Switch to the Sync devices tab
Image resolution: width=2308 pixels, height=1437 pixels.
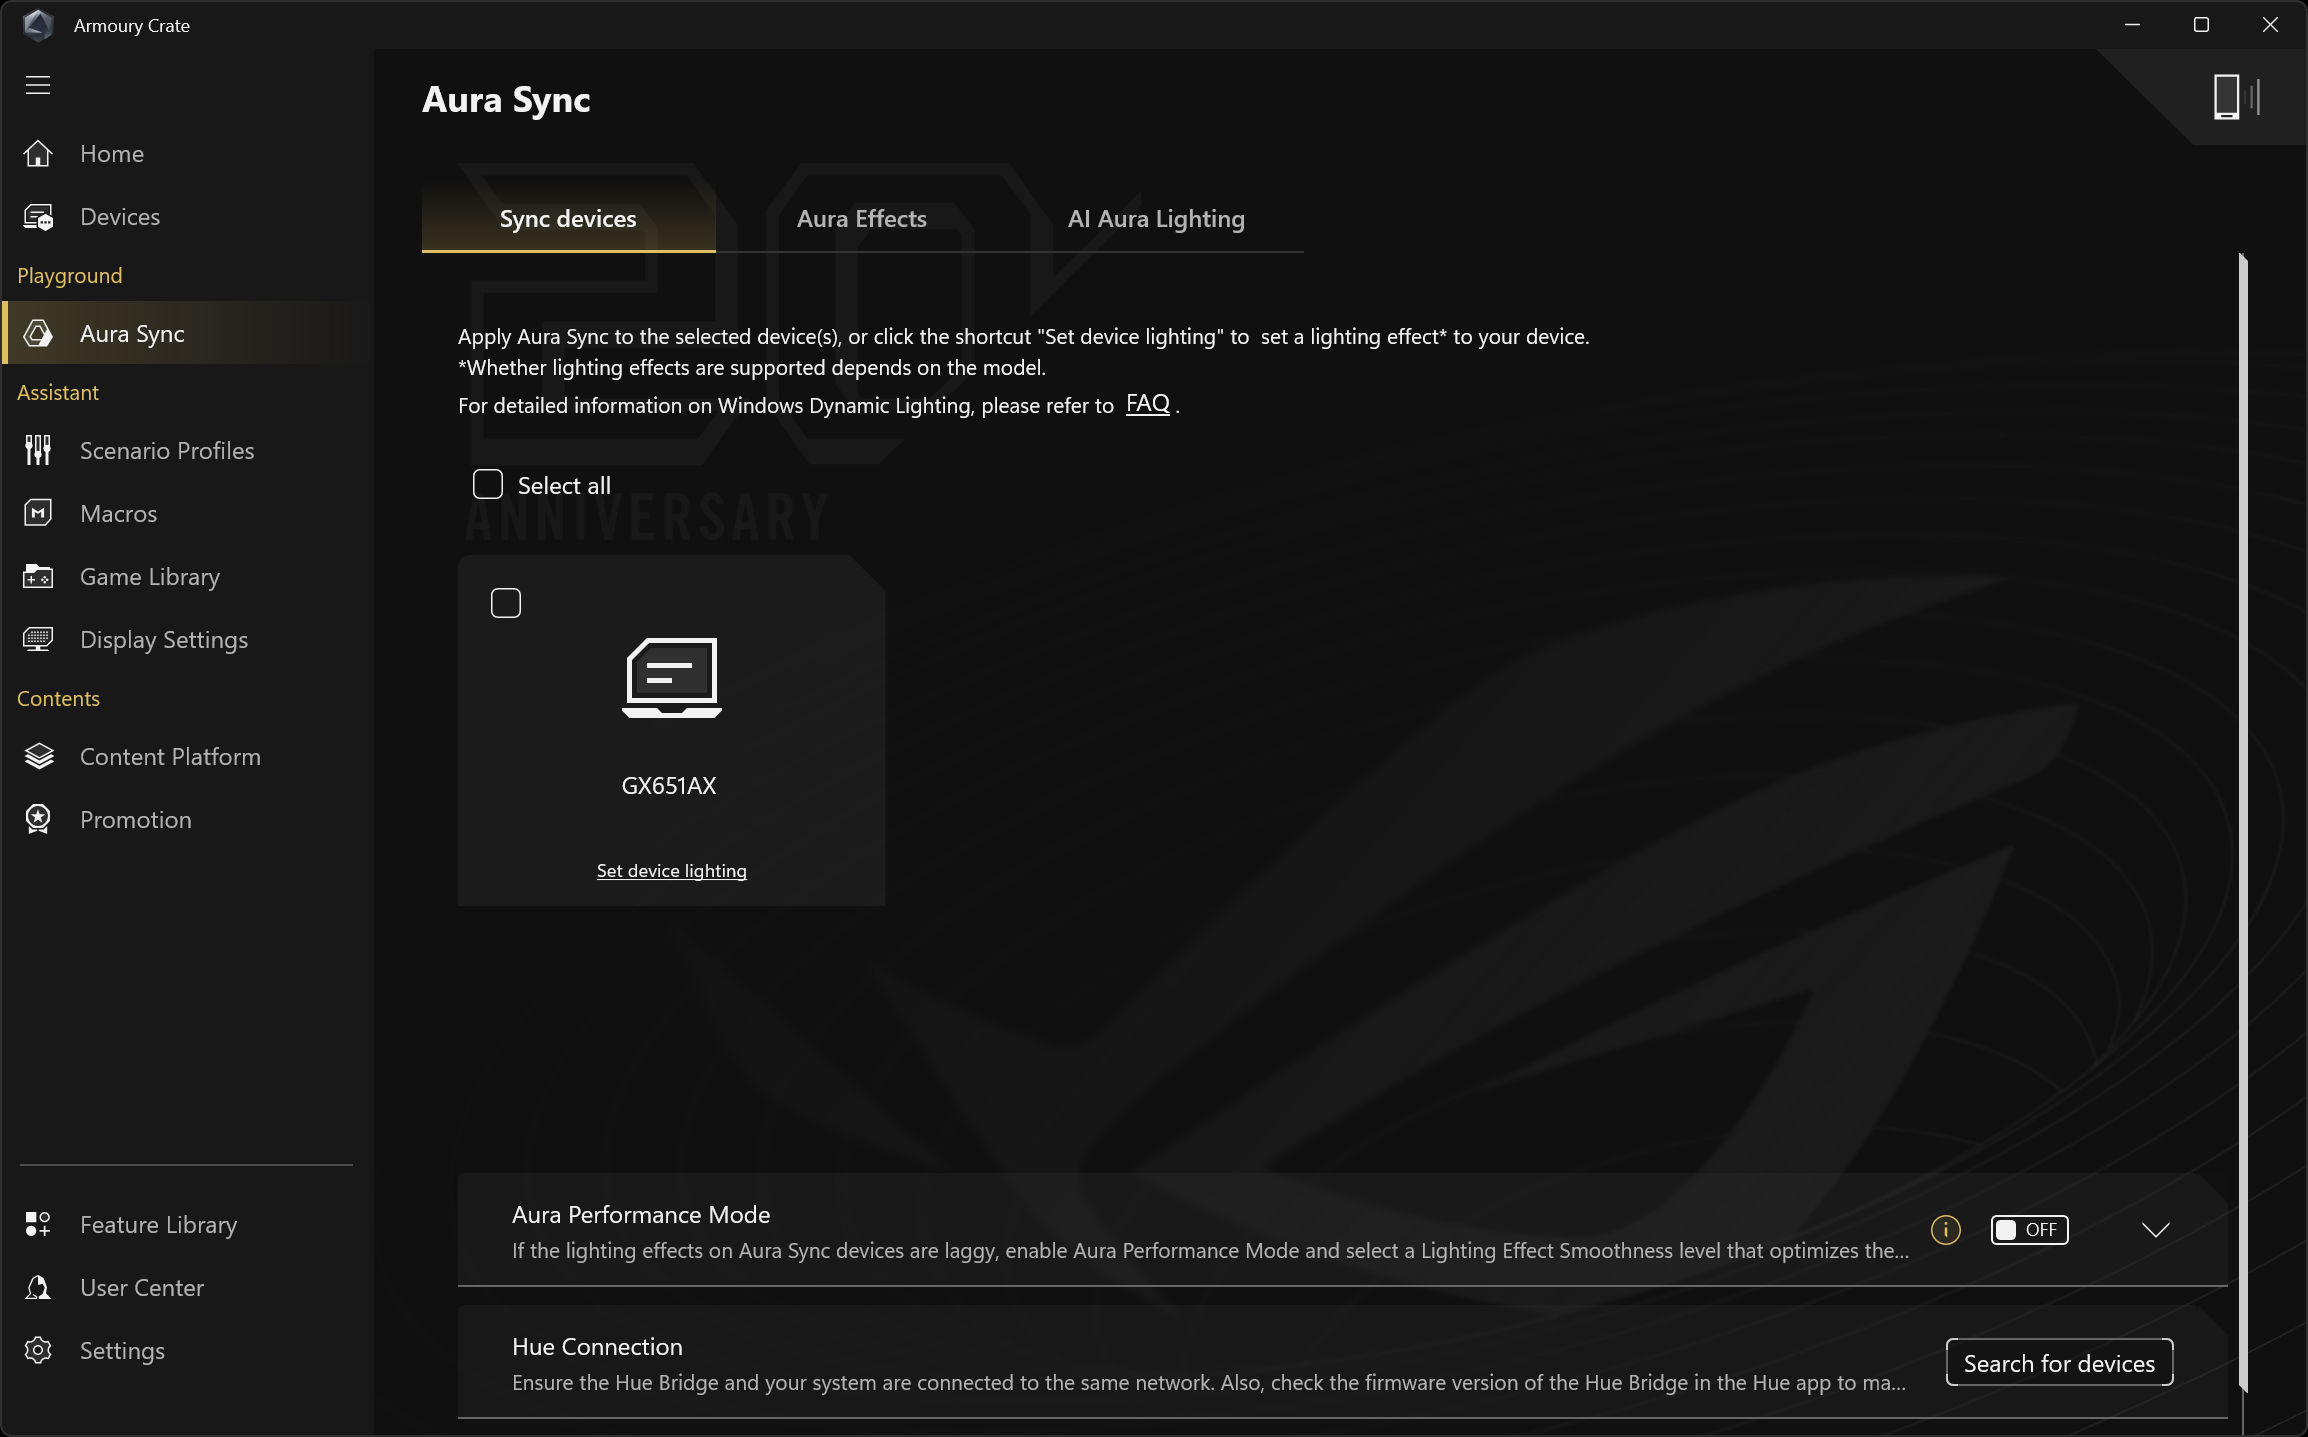tap(568, 218)
